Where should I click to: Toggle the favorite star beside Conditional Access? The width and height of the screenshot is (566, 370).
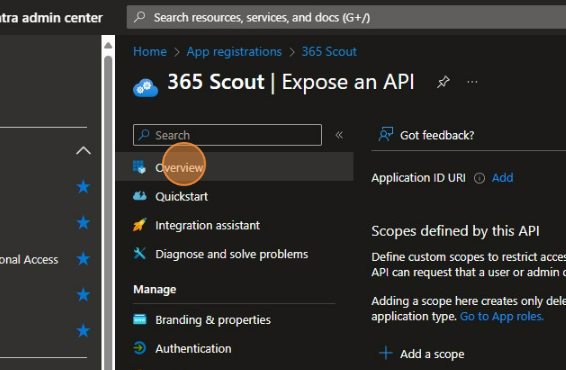83,259
